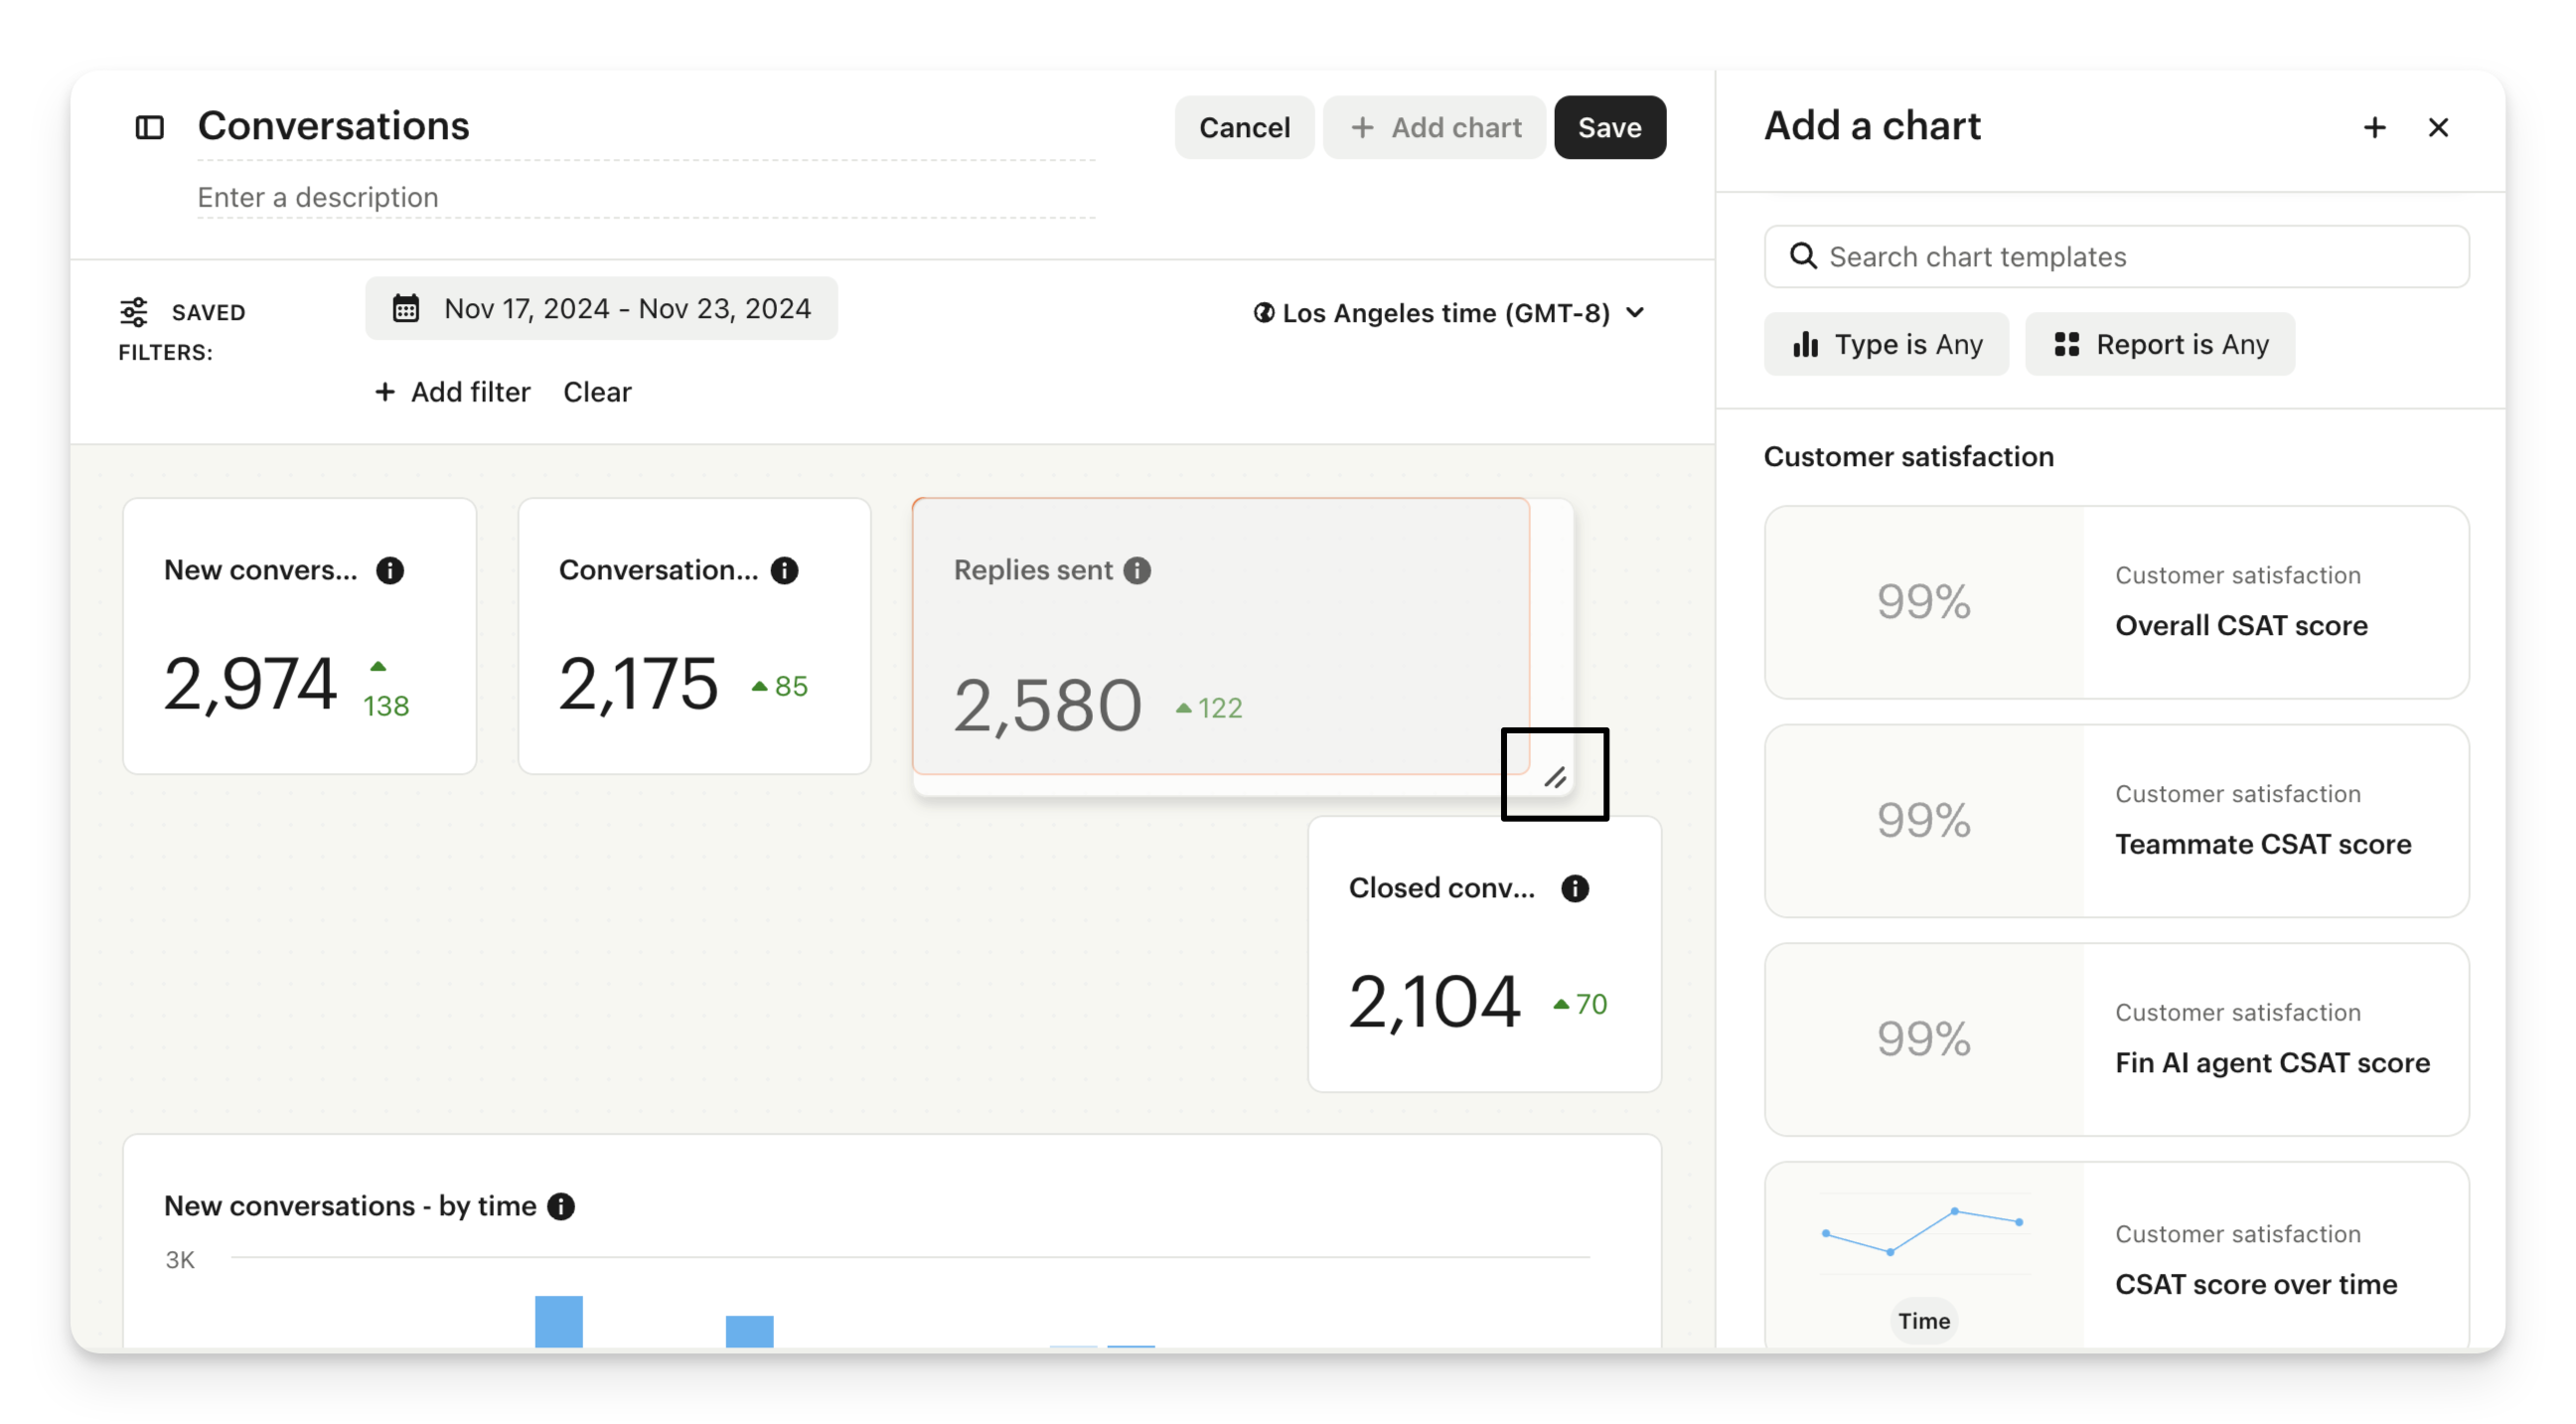The width and height of the screenshot is (2576, 1424).
Task: Click Add filter link
Action: [x=453, y=392]
